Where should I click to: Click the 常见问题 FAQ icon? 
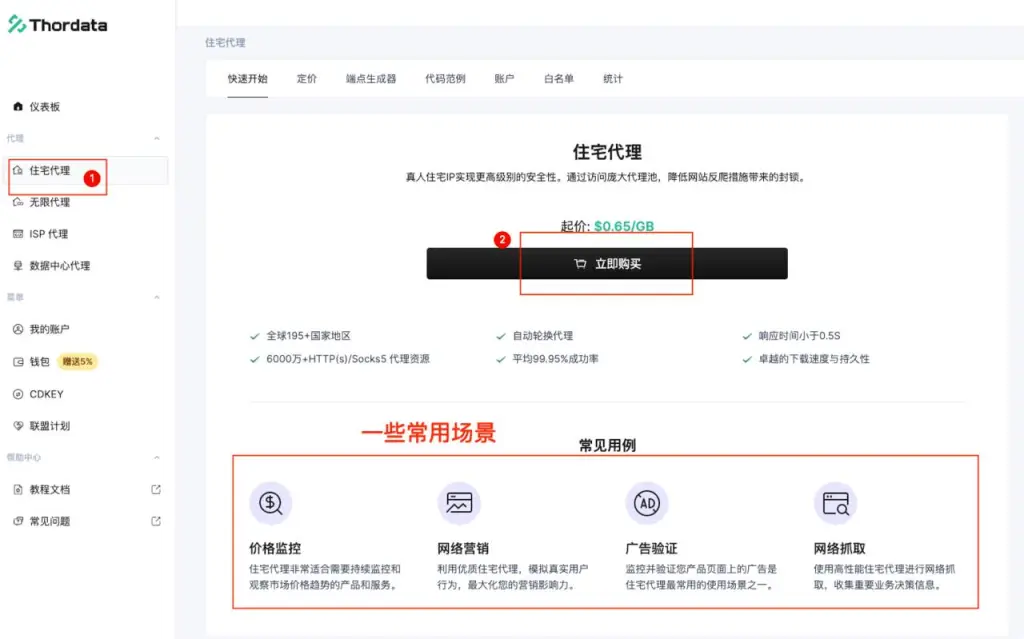(18, 521)
